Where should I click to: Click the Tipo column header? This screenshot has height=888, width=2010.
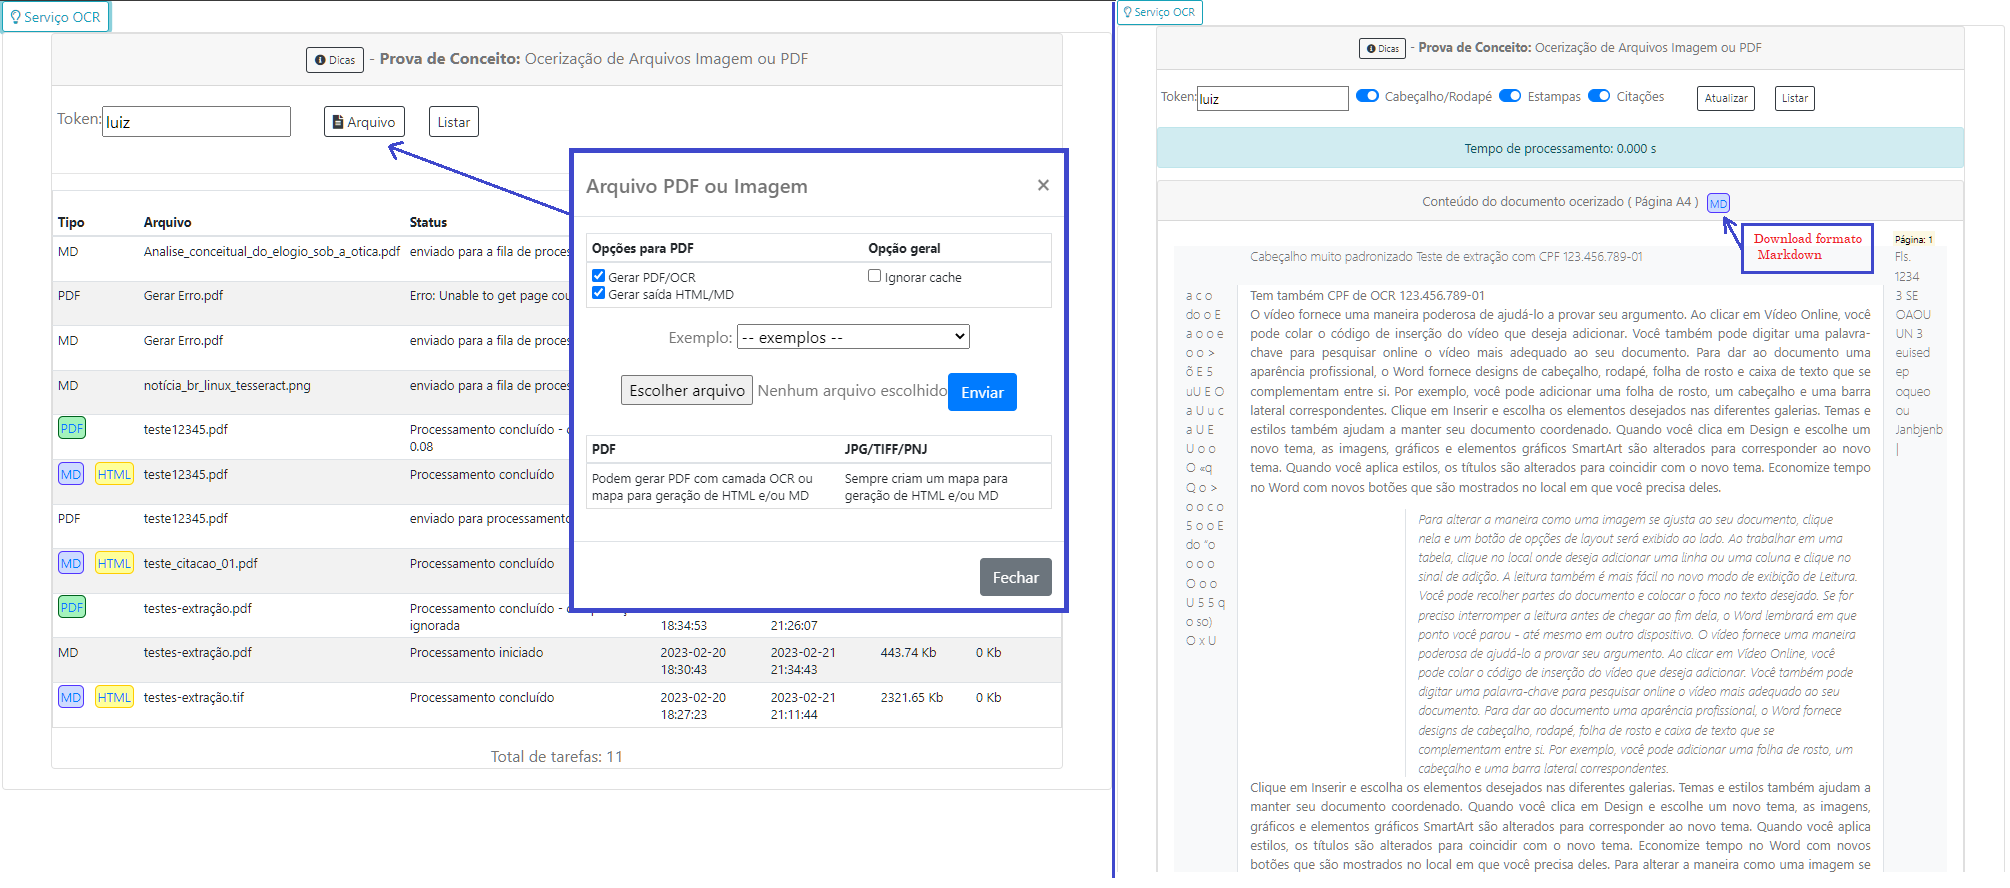tap(71, 222)
